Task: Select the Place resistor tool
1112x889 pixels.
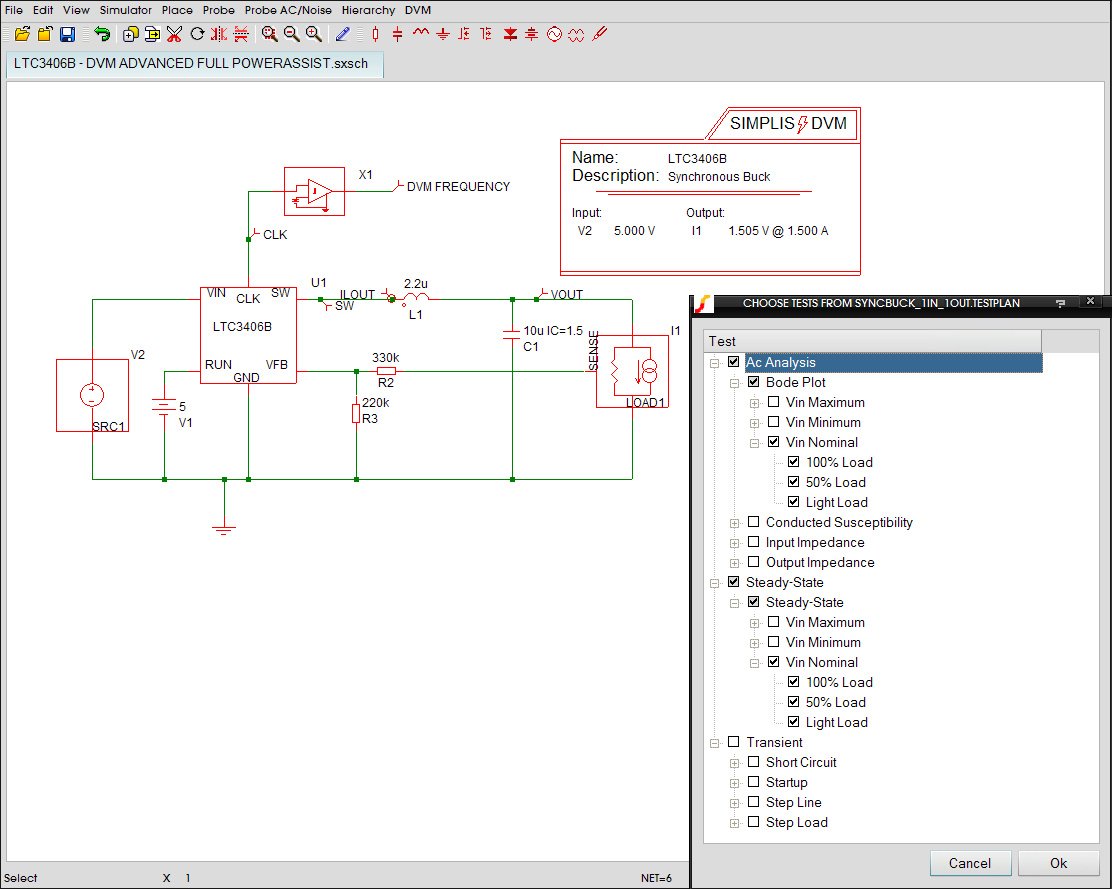Action: (x=375, y=34)
